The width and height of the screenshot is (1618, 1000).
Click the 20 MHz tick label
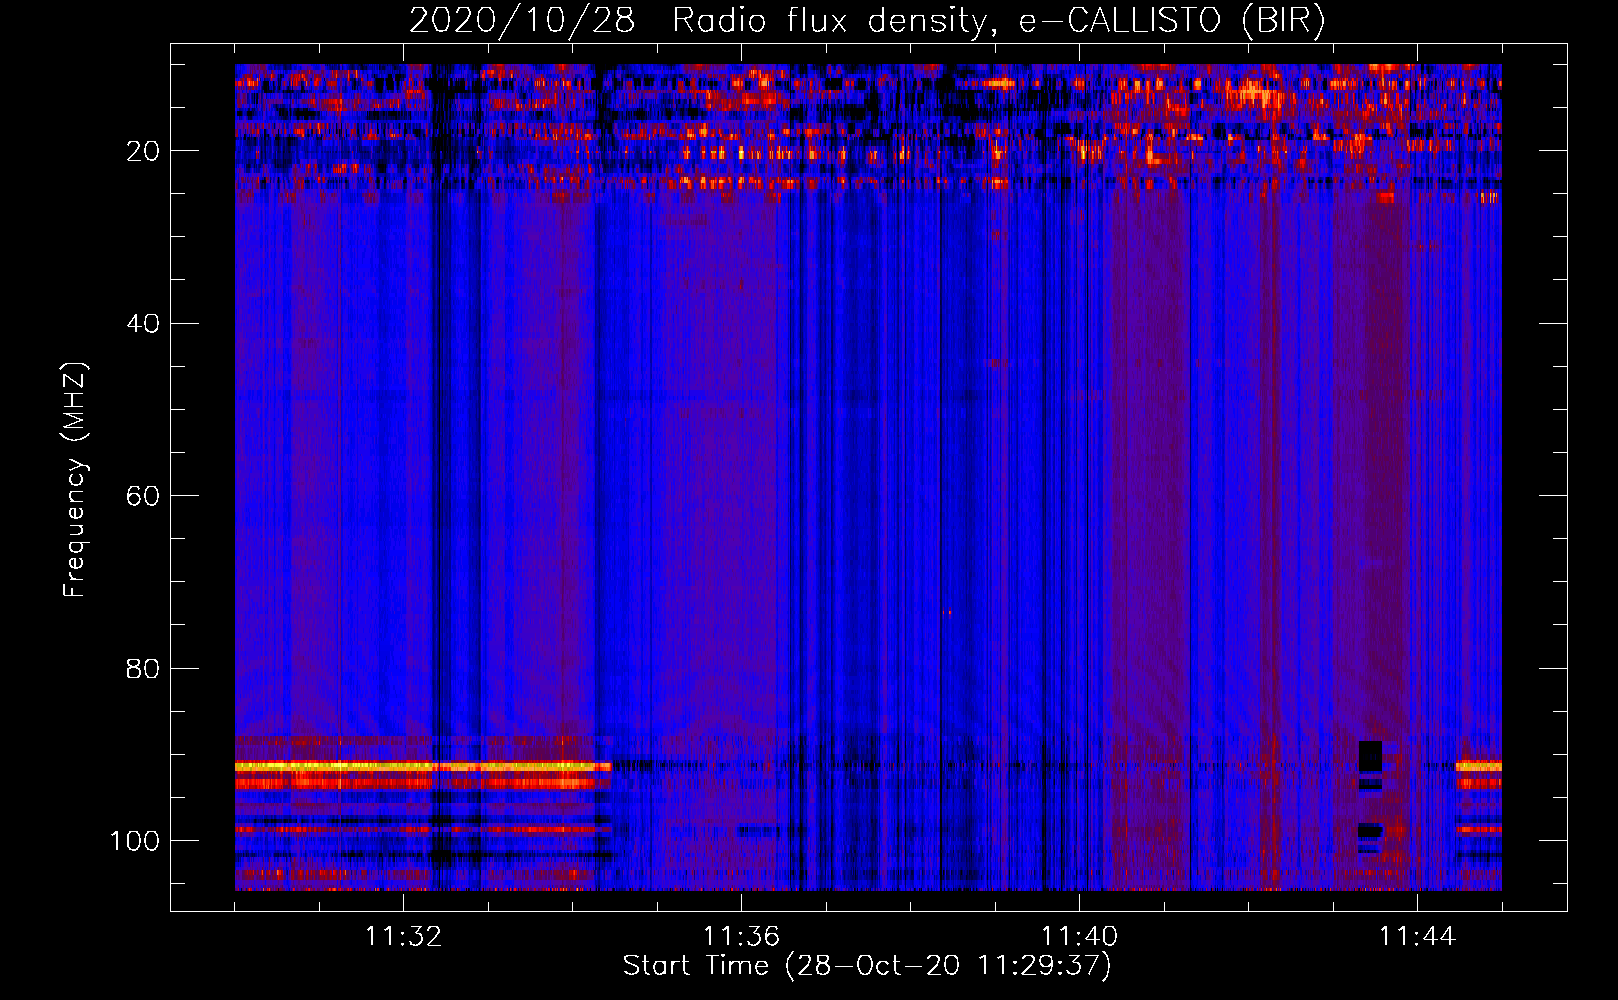(x=143, y=151)
